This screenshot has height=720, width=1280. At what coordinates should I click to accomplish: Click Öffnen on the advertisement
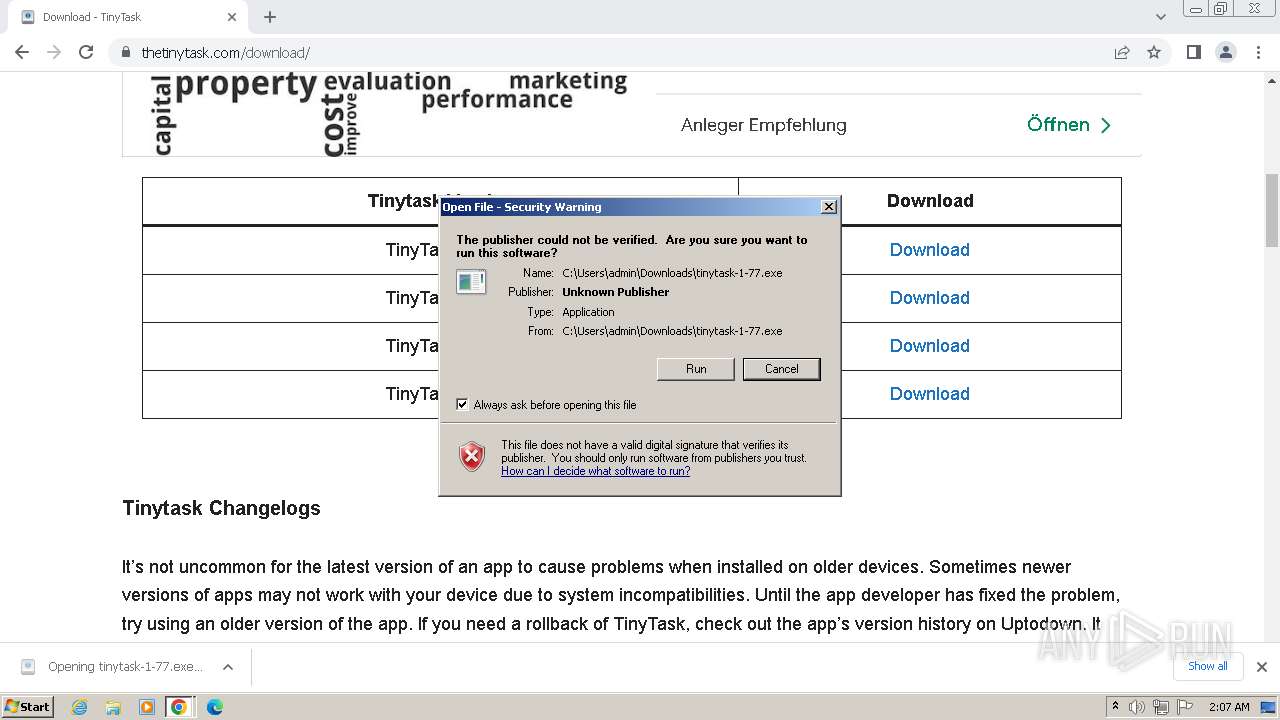coord(1068,125)
